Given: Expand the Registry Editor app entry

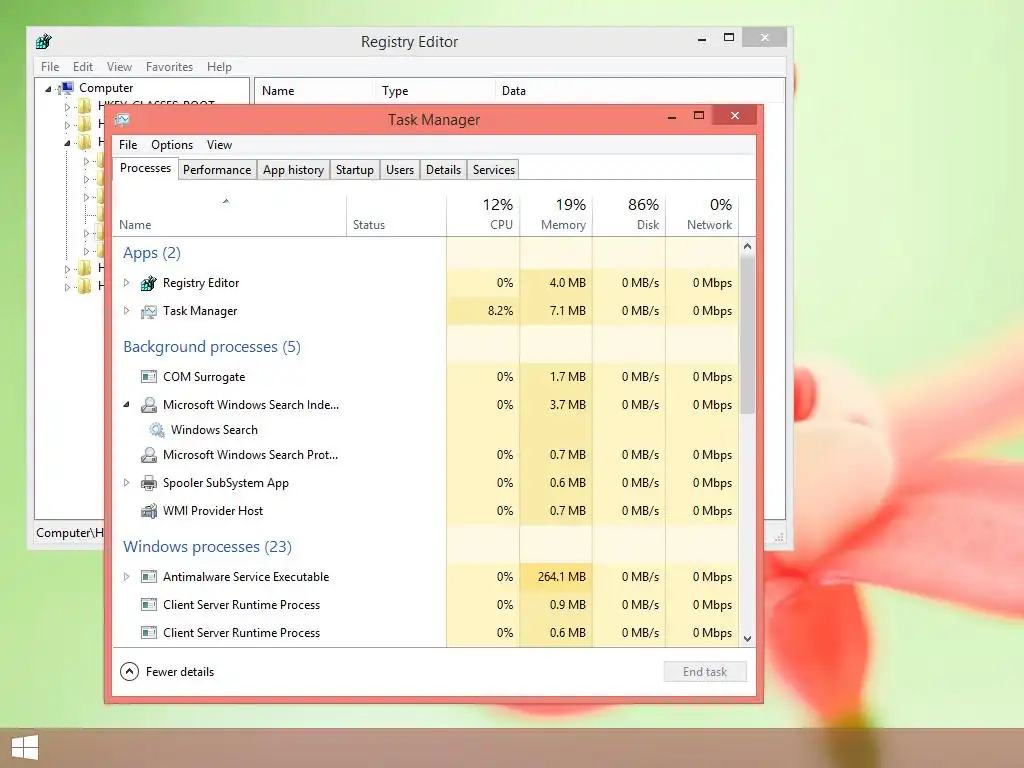Looking at the screenshot, I should coord(127,283).
